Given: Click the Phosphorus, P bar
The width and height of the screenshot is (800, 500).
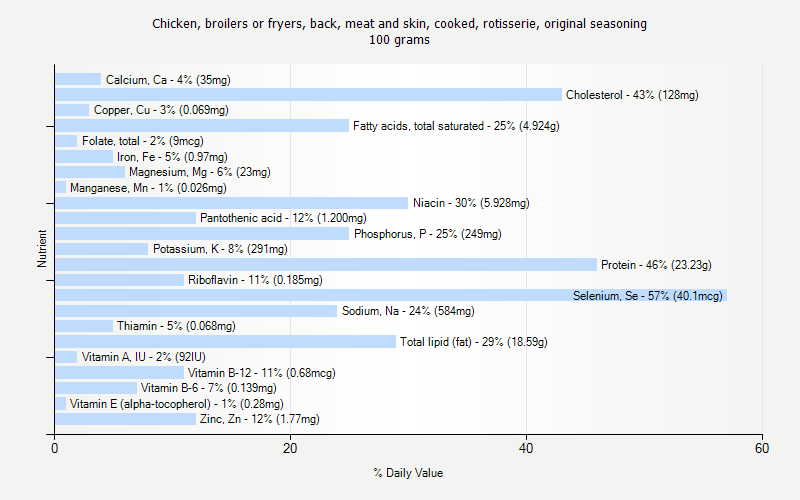Looking at the screenshot, I should tap(202, 234).
